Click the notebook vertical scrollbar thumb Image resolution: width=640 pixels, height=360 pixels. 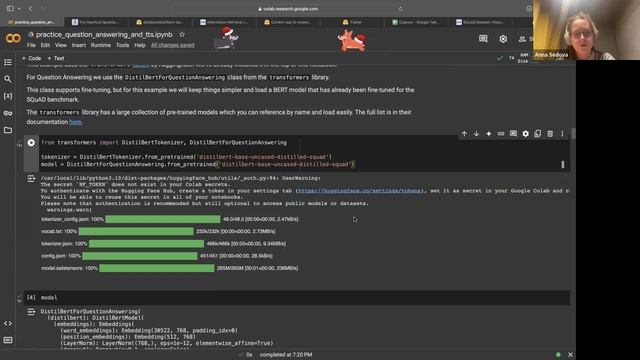pos(573,133)
